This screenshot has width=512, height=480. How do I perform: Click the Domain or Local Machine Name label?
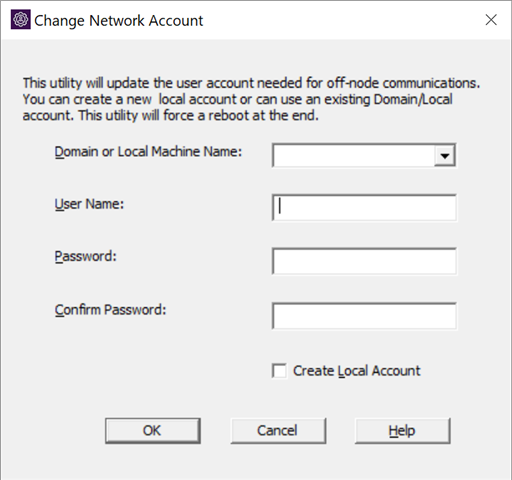tap(148, 152)
